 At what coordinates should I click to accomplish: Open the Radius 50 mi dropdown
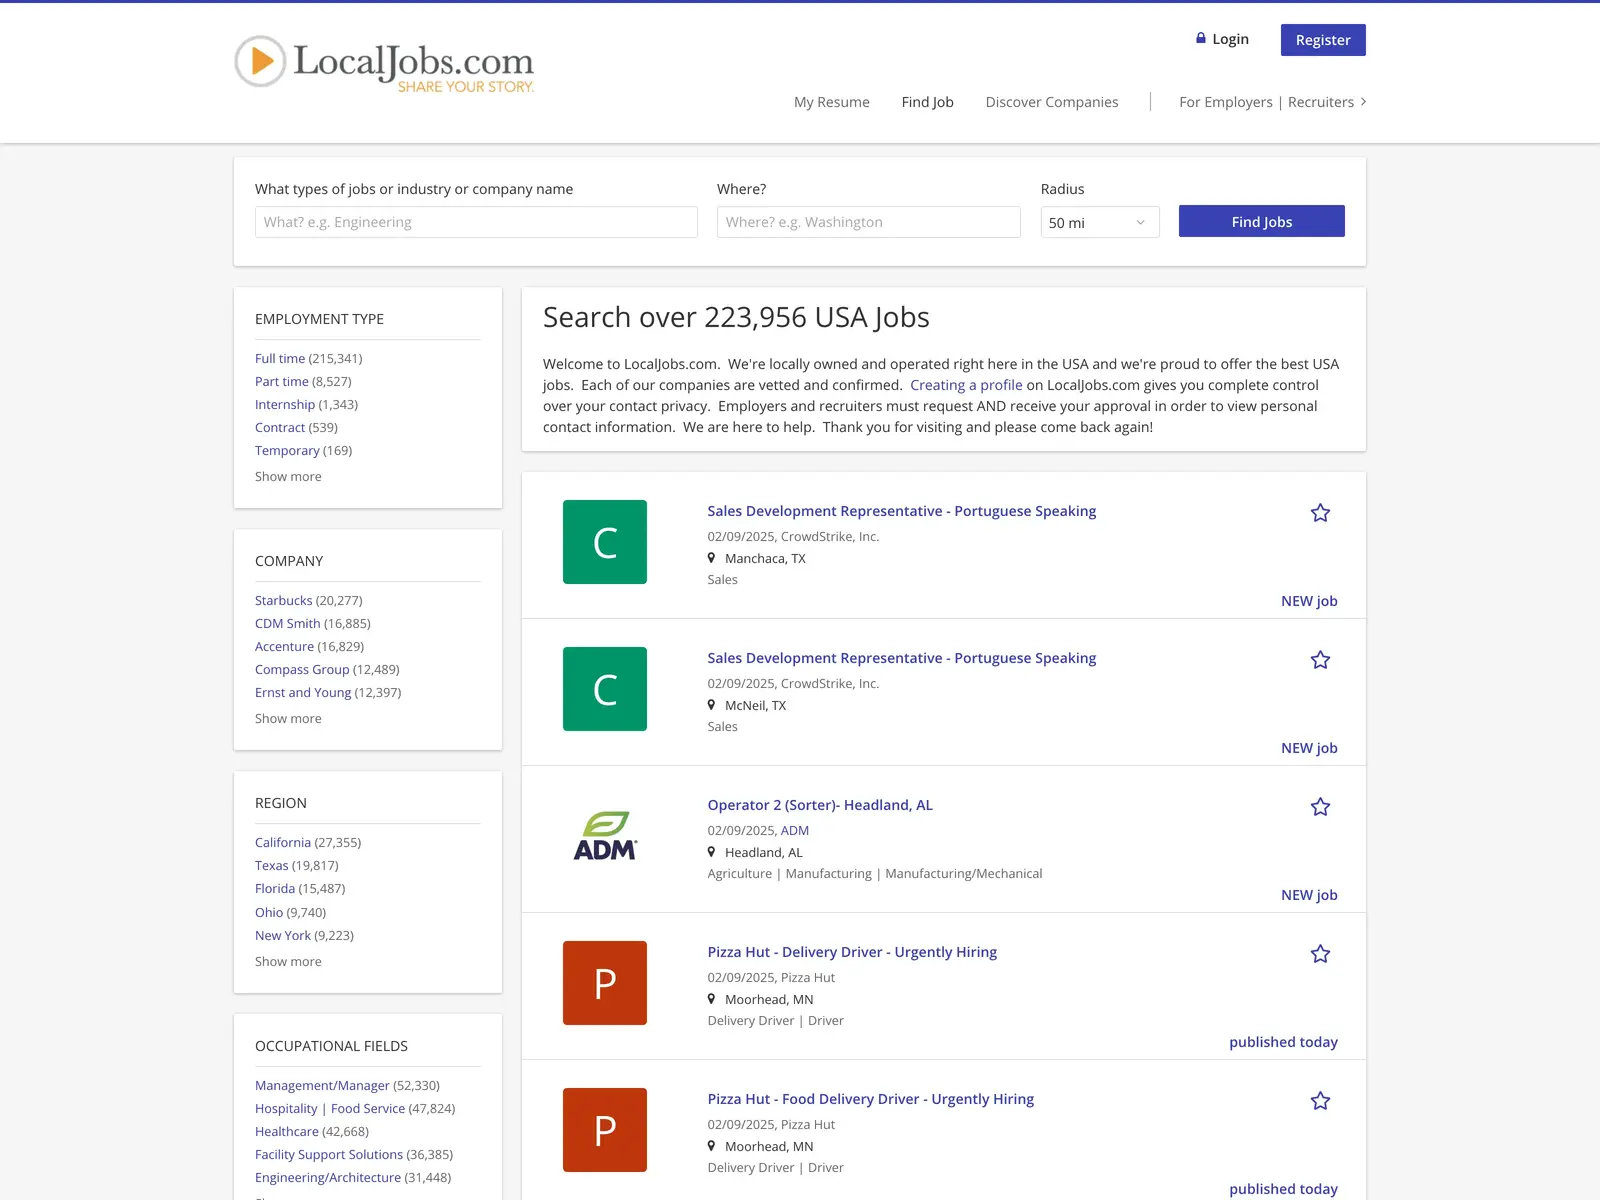[1100, 222]
